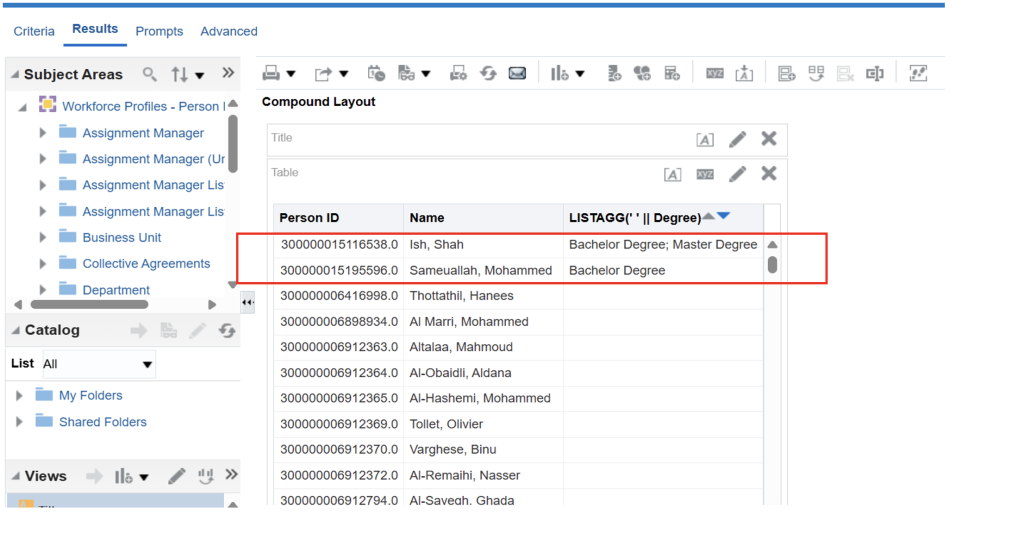Image resolution: width=1024 pixels, height=540 pixels.
Task: Click the Collective Agreements folder link
Action: (146, 264)
